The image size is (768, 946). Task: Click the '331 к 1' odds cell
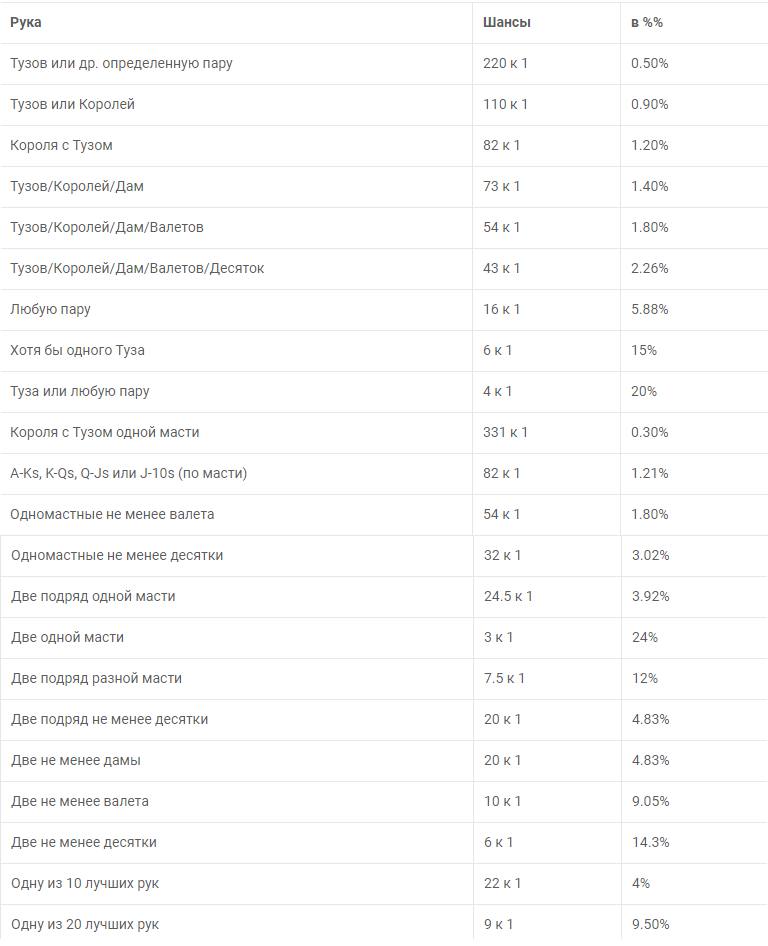(x=505, y=432)
